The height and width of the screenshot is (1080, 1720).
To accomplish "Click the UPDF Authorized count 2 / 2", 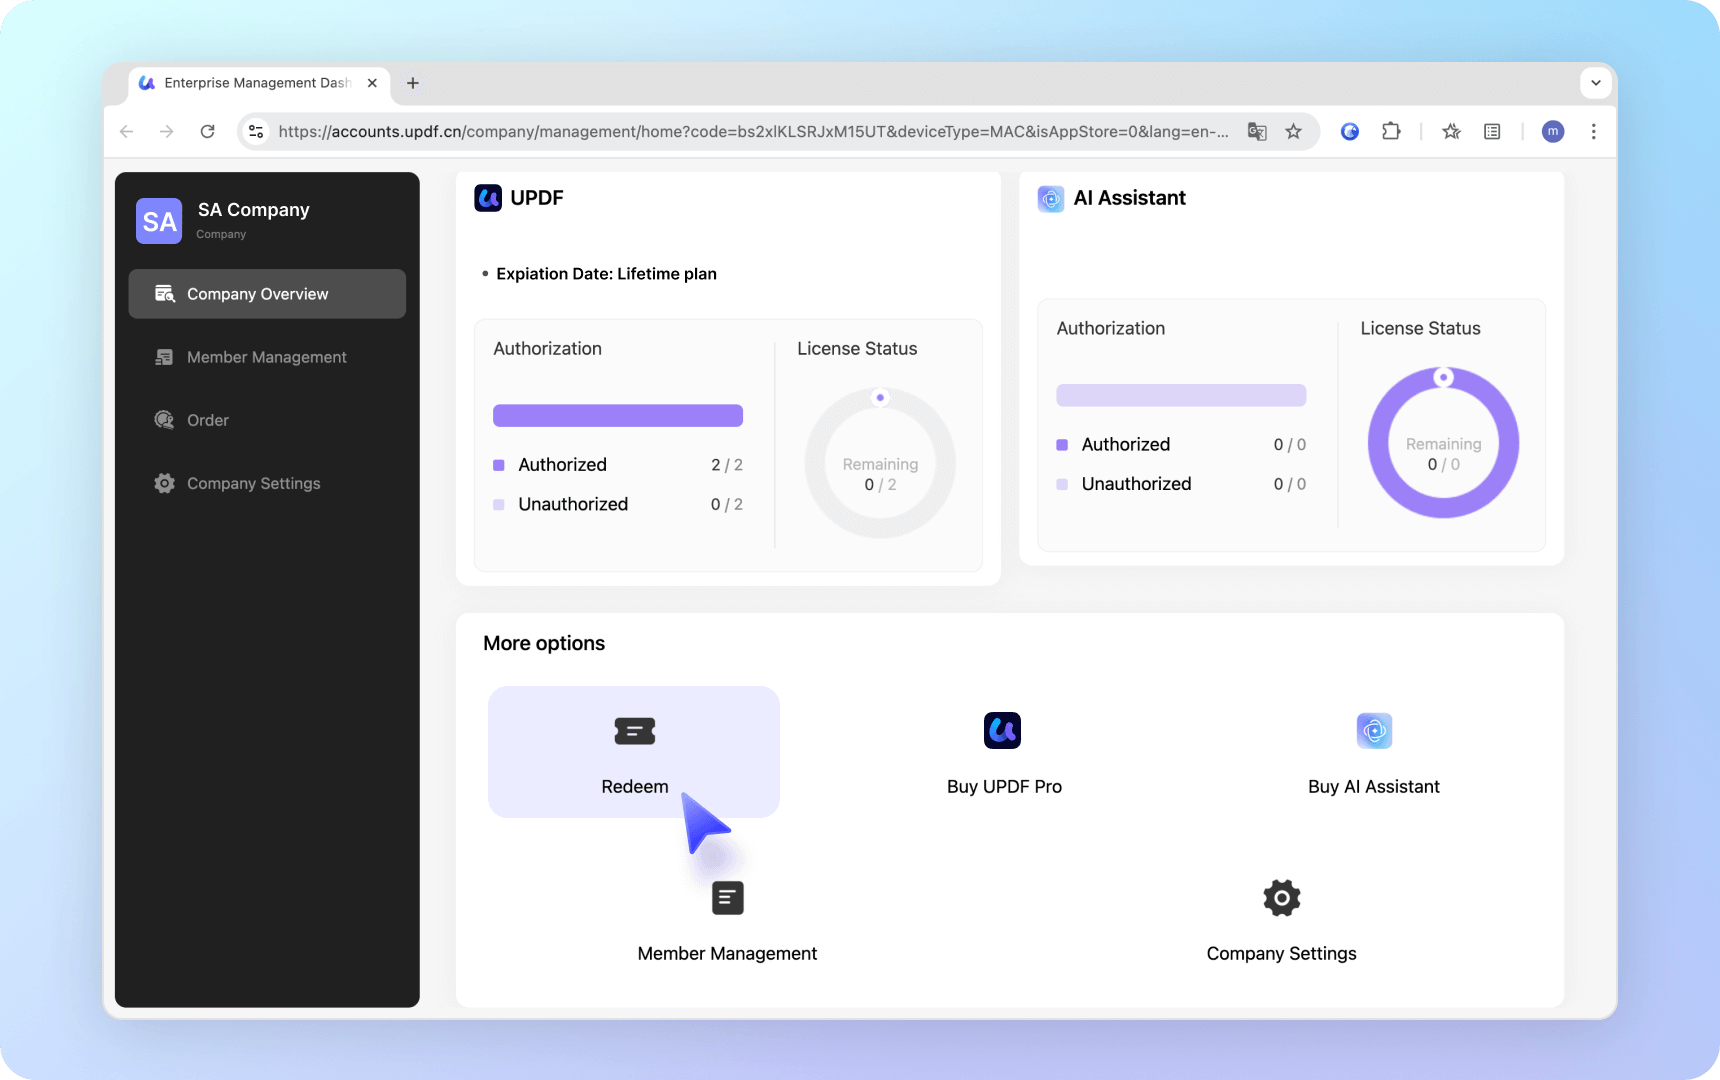I will 727,465.
